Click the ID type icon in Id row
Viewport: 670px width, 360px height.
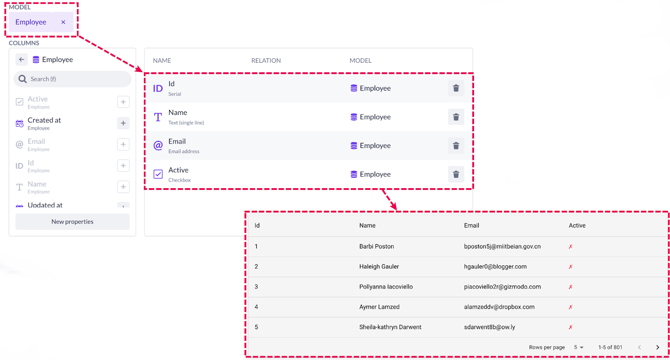tap(158, 88)
